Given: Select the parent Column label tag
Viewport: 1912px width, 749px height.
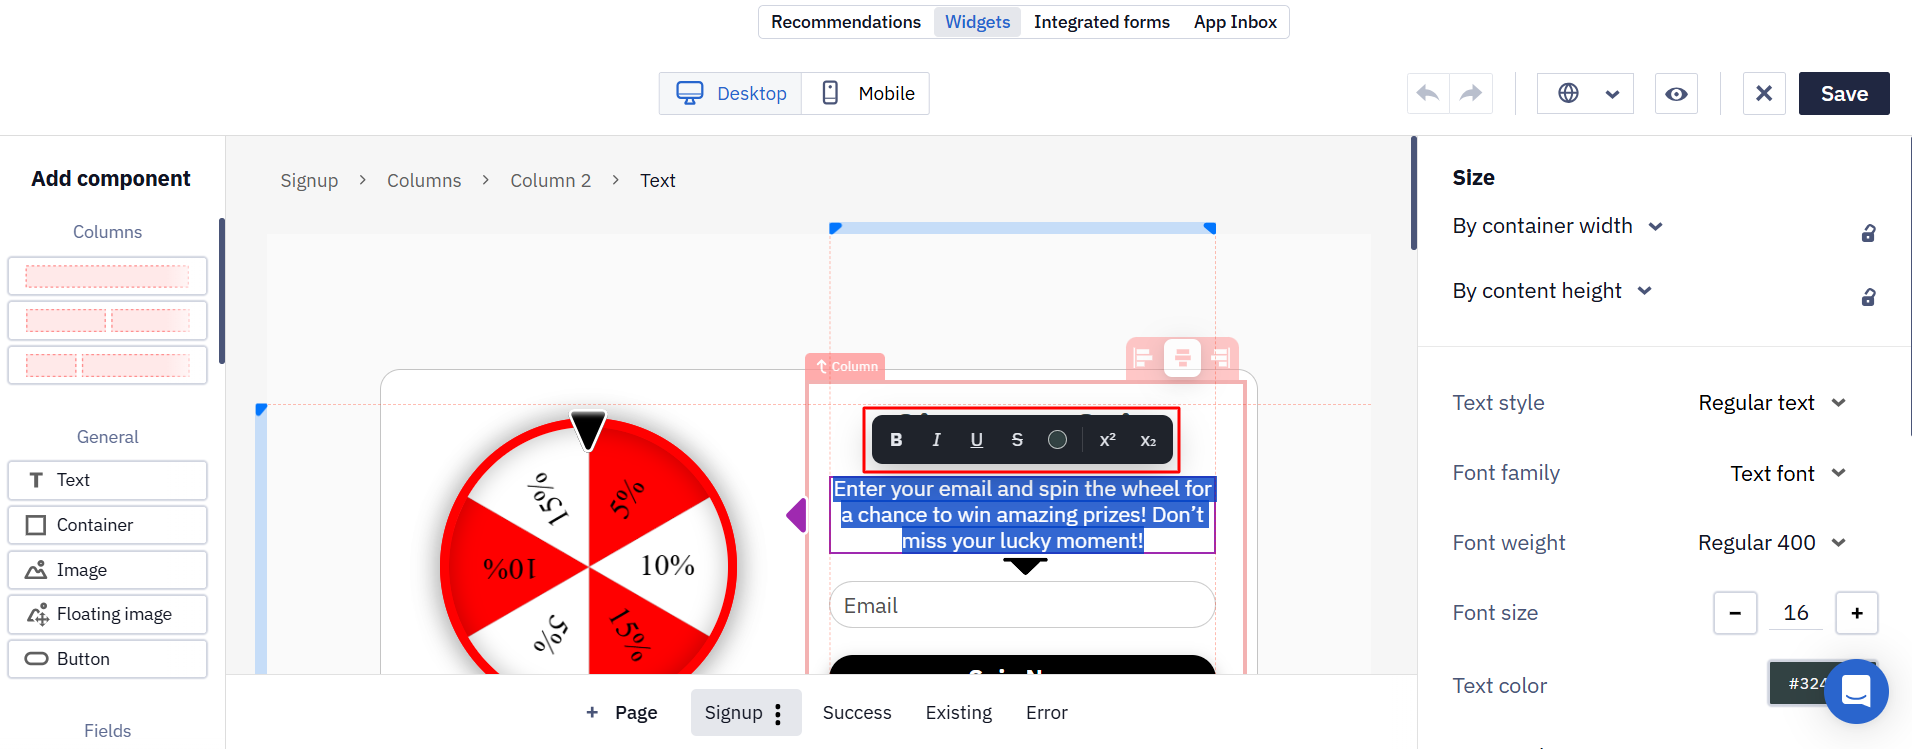Looking at the screenshot, I should [846, 367].
